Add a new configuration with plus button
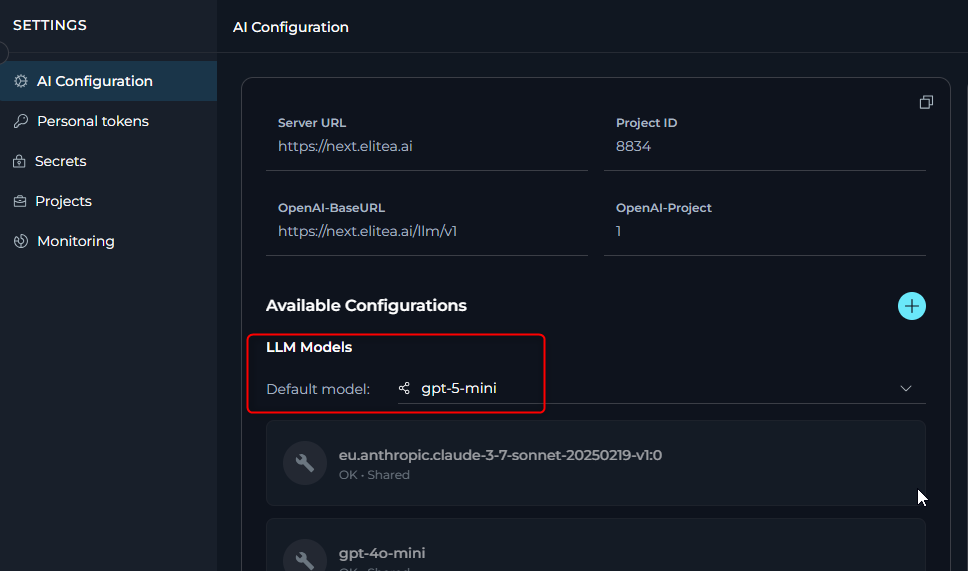 911,306
